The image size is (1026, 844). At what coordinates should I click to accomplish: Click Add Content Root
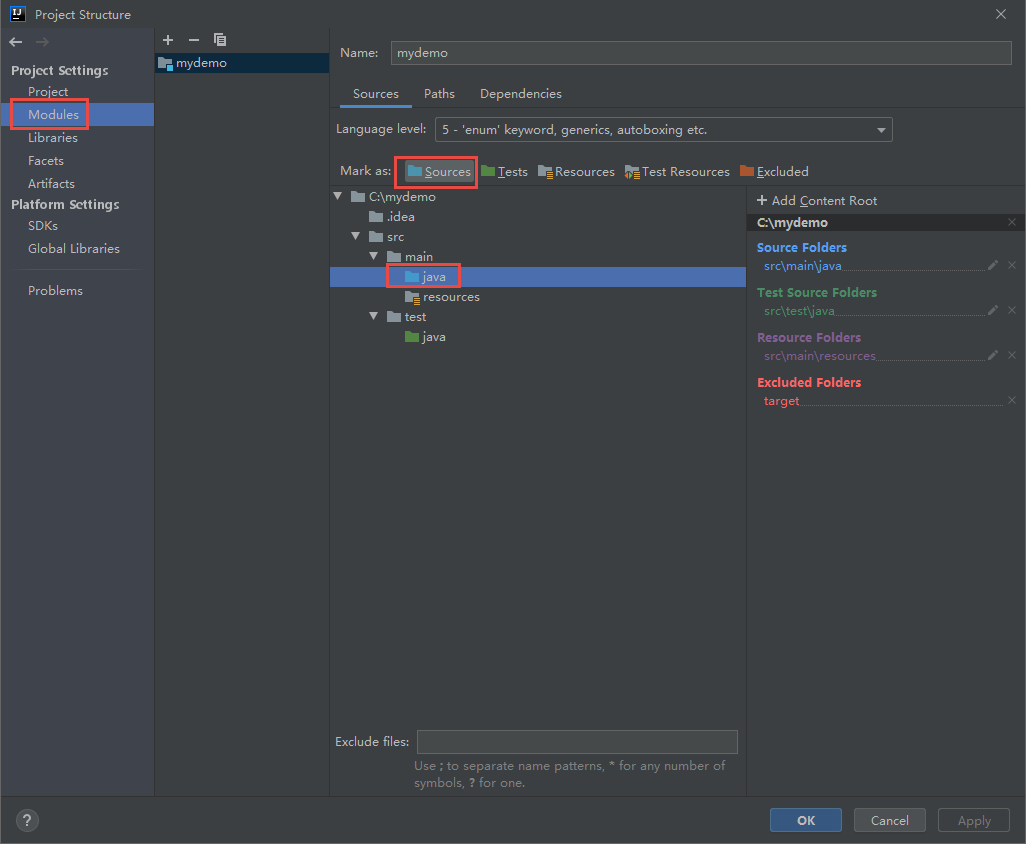817,201
